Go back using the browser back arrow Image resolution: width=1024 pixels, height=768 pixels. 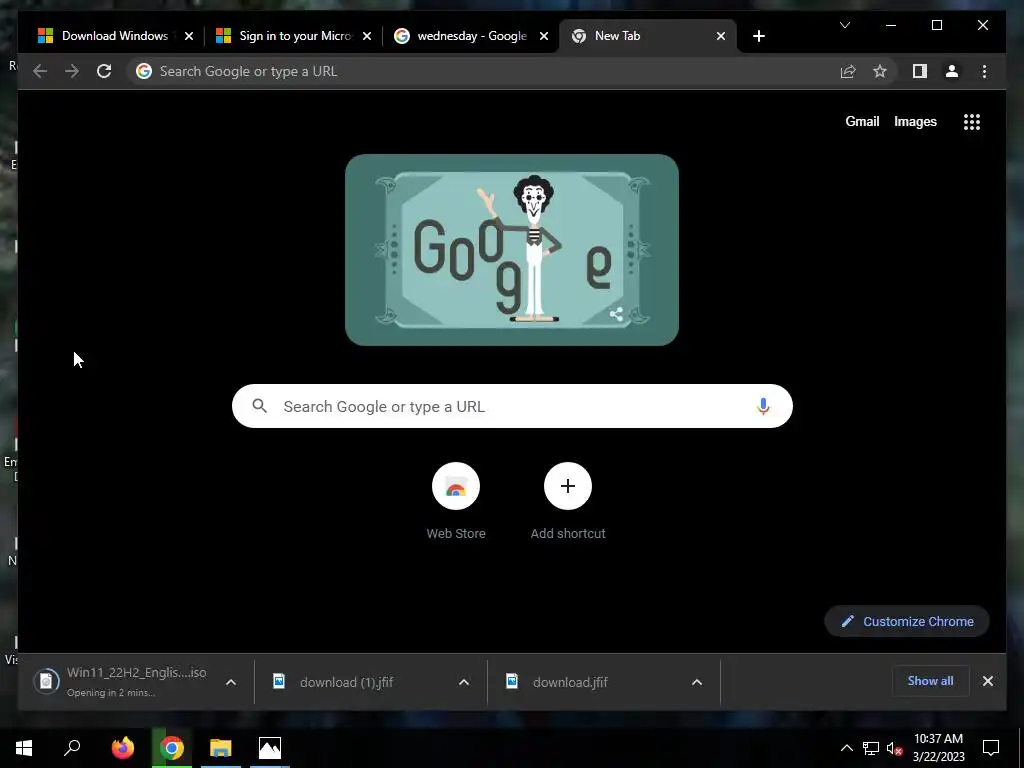point(40,71)
